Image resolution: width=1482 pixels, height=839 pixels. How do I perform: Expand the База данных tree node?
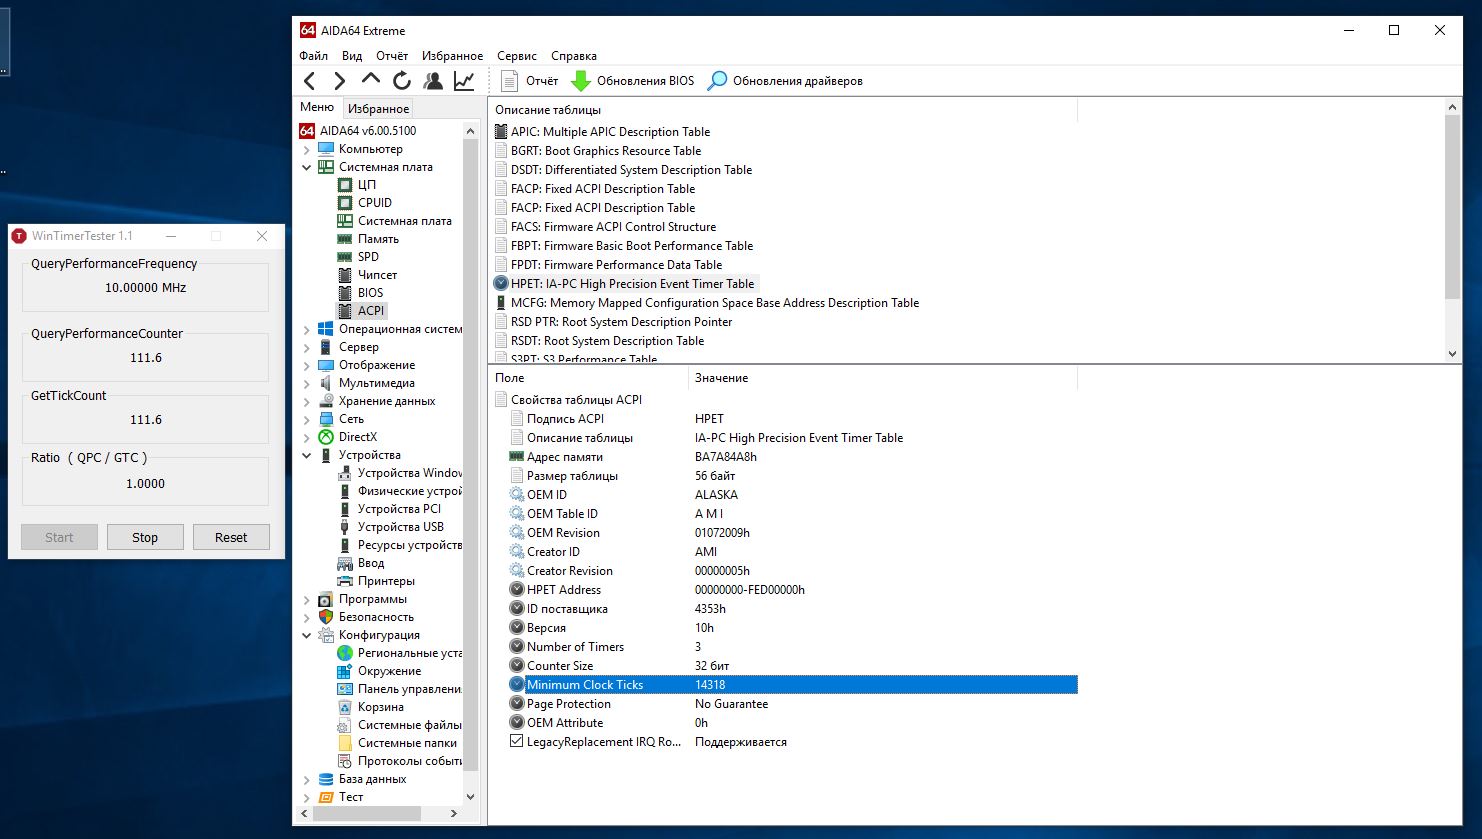pos(307,779)
